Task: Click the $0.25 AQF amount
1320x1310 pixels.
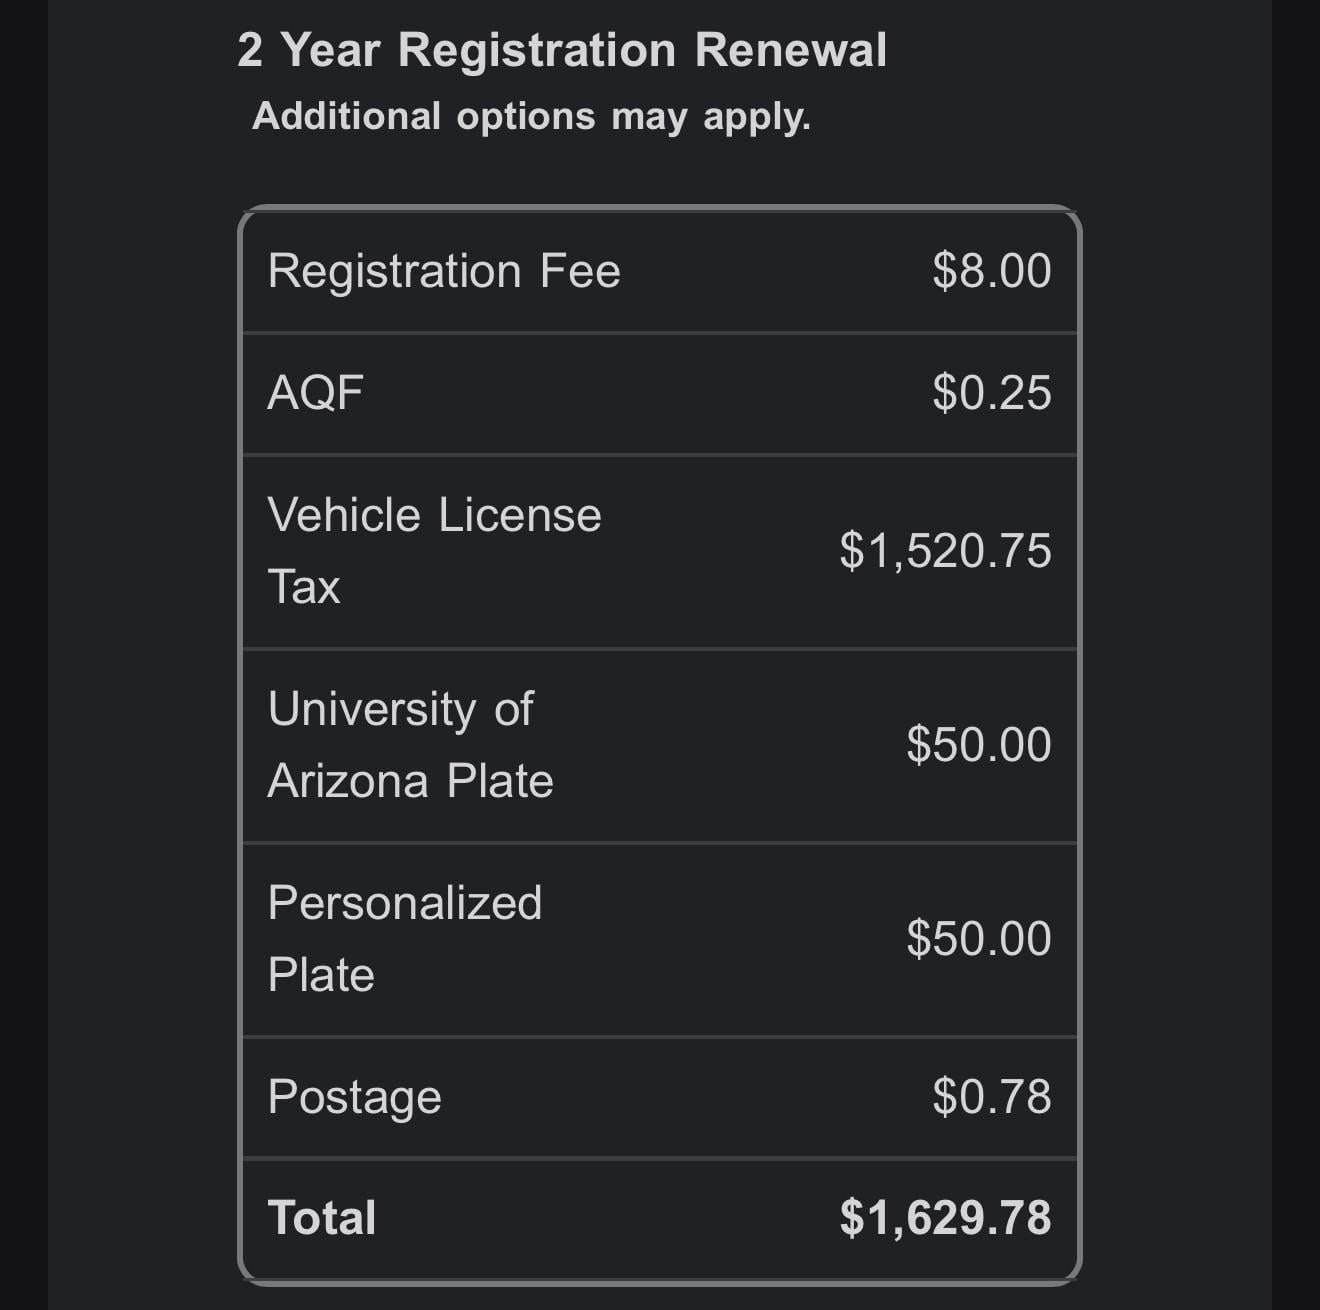Action: (x=991, y=392)
